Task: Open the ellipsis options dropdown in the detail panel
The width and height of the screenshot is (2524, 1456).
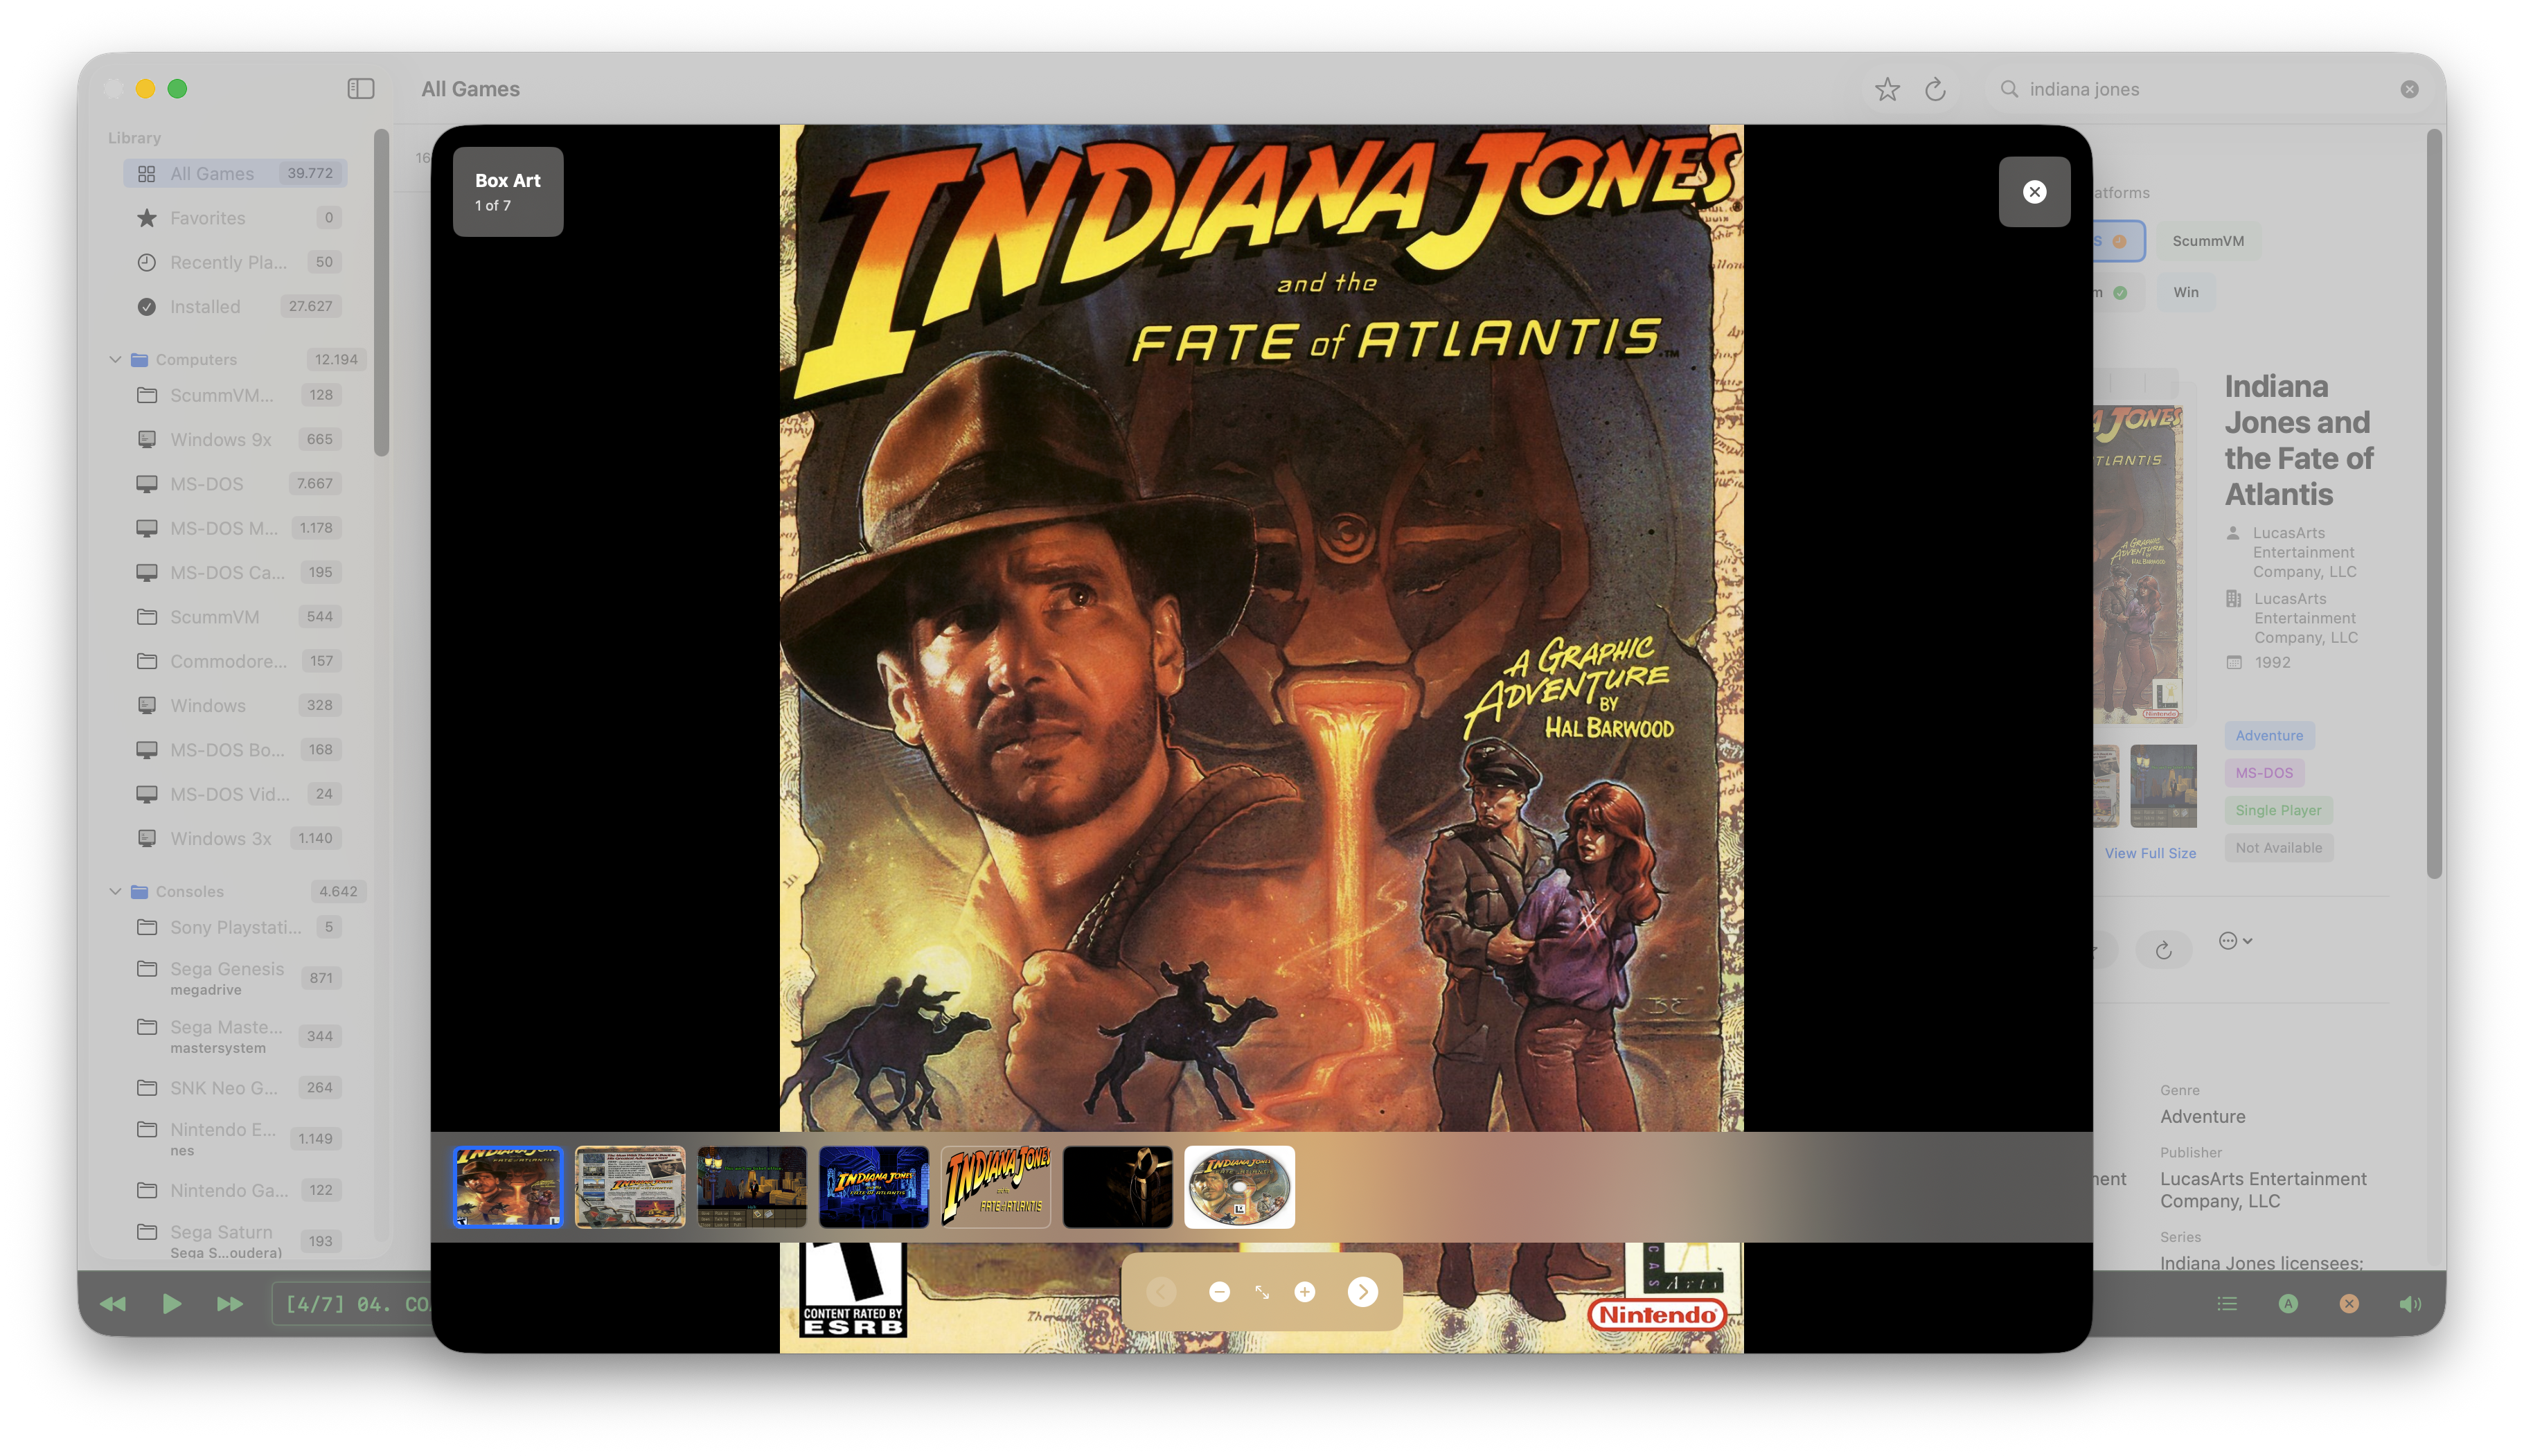Action: [2235, 940]
